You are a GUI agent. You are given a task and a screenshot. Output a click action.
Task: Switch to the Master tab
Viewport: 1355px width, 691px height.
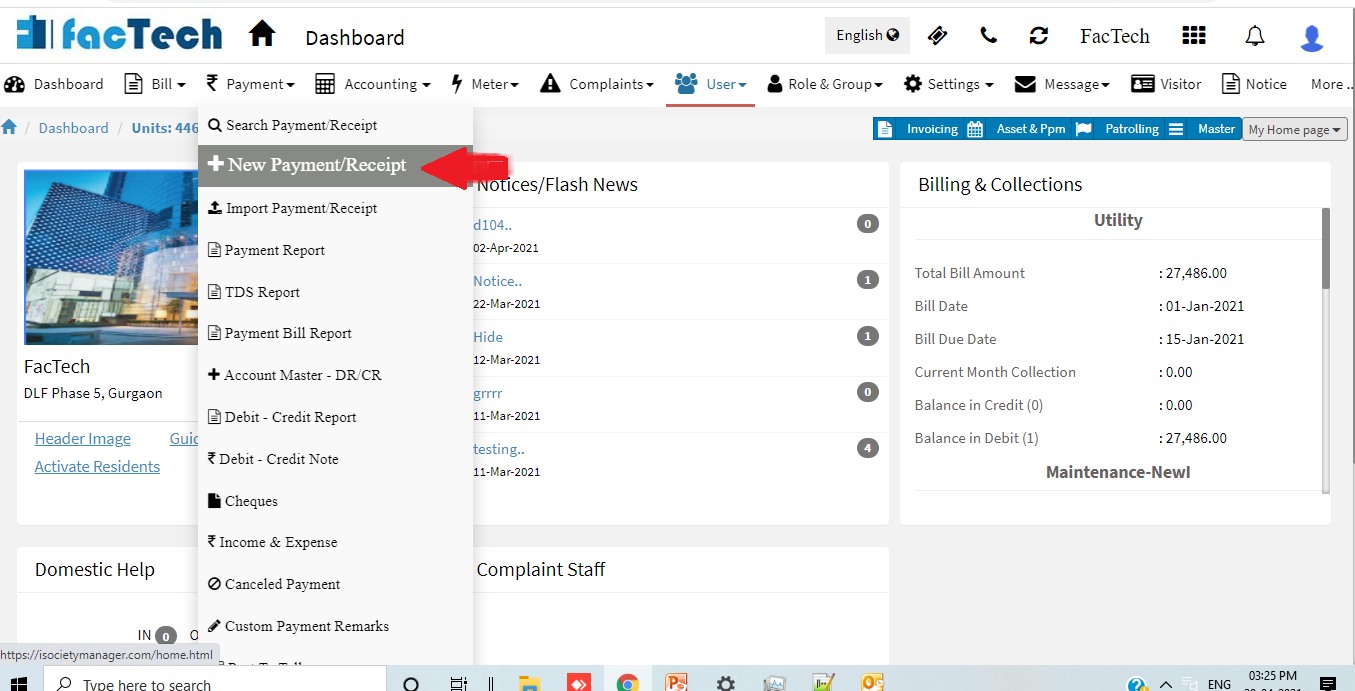click(1203, 129)
